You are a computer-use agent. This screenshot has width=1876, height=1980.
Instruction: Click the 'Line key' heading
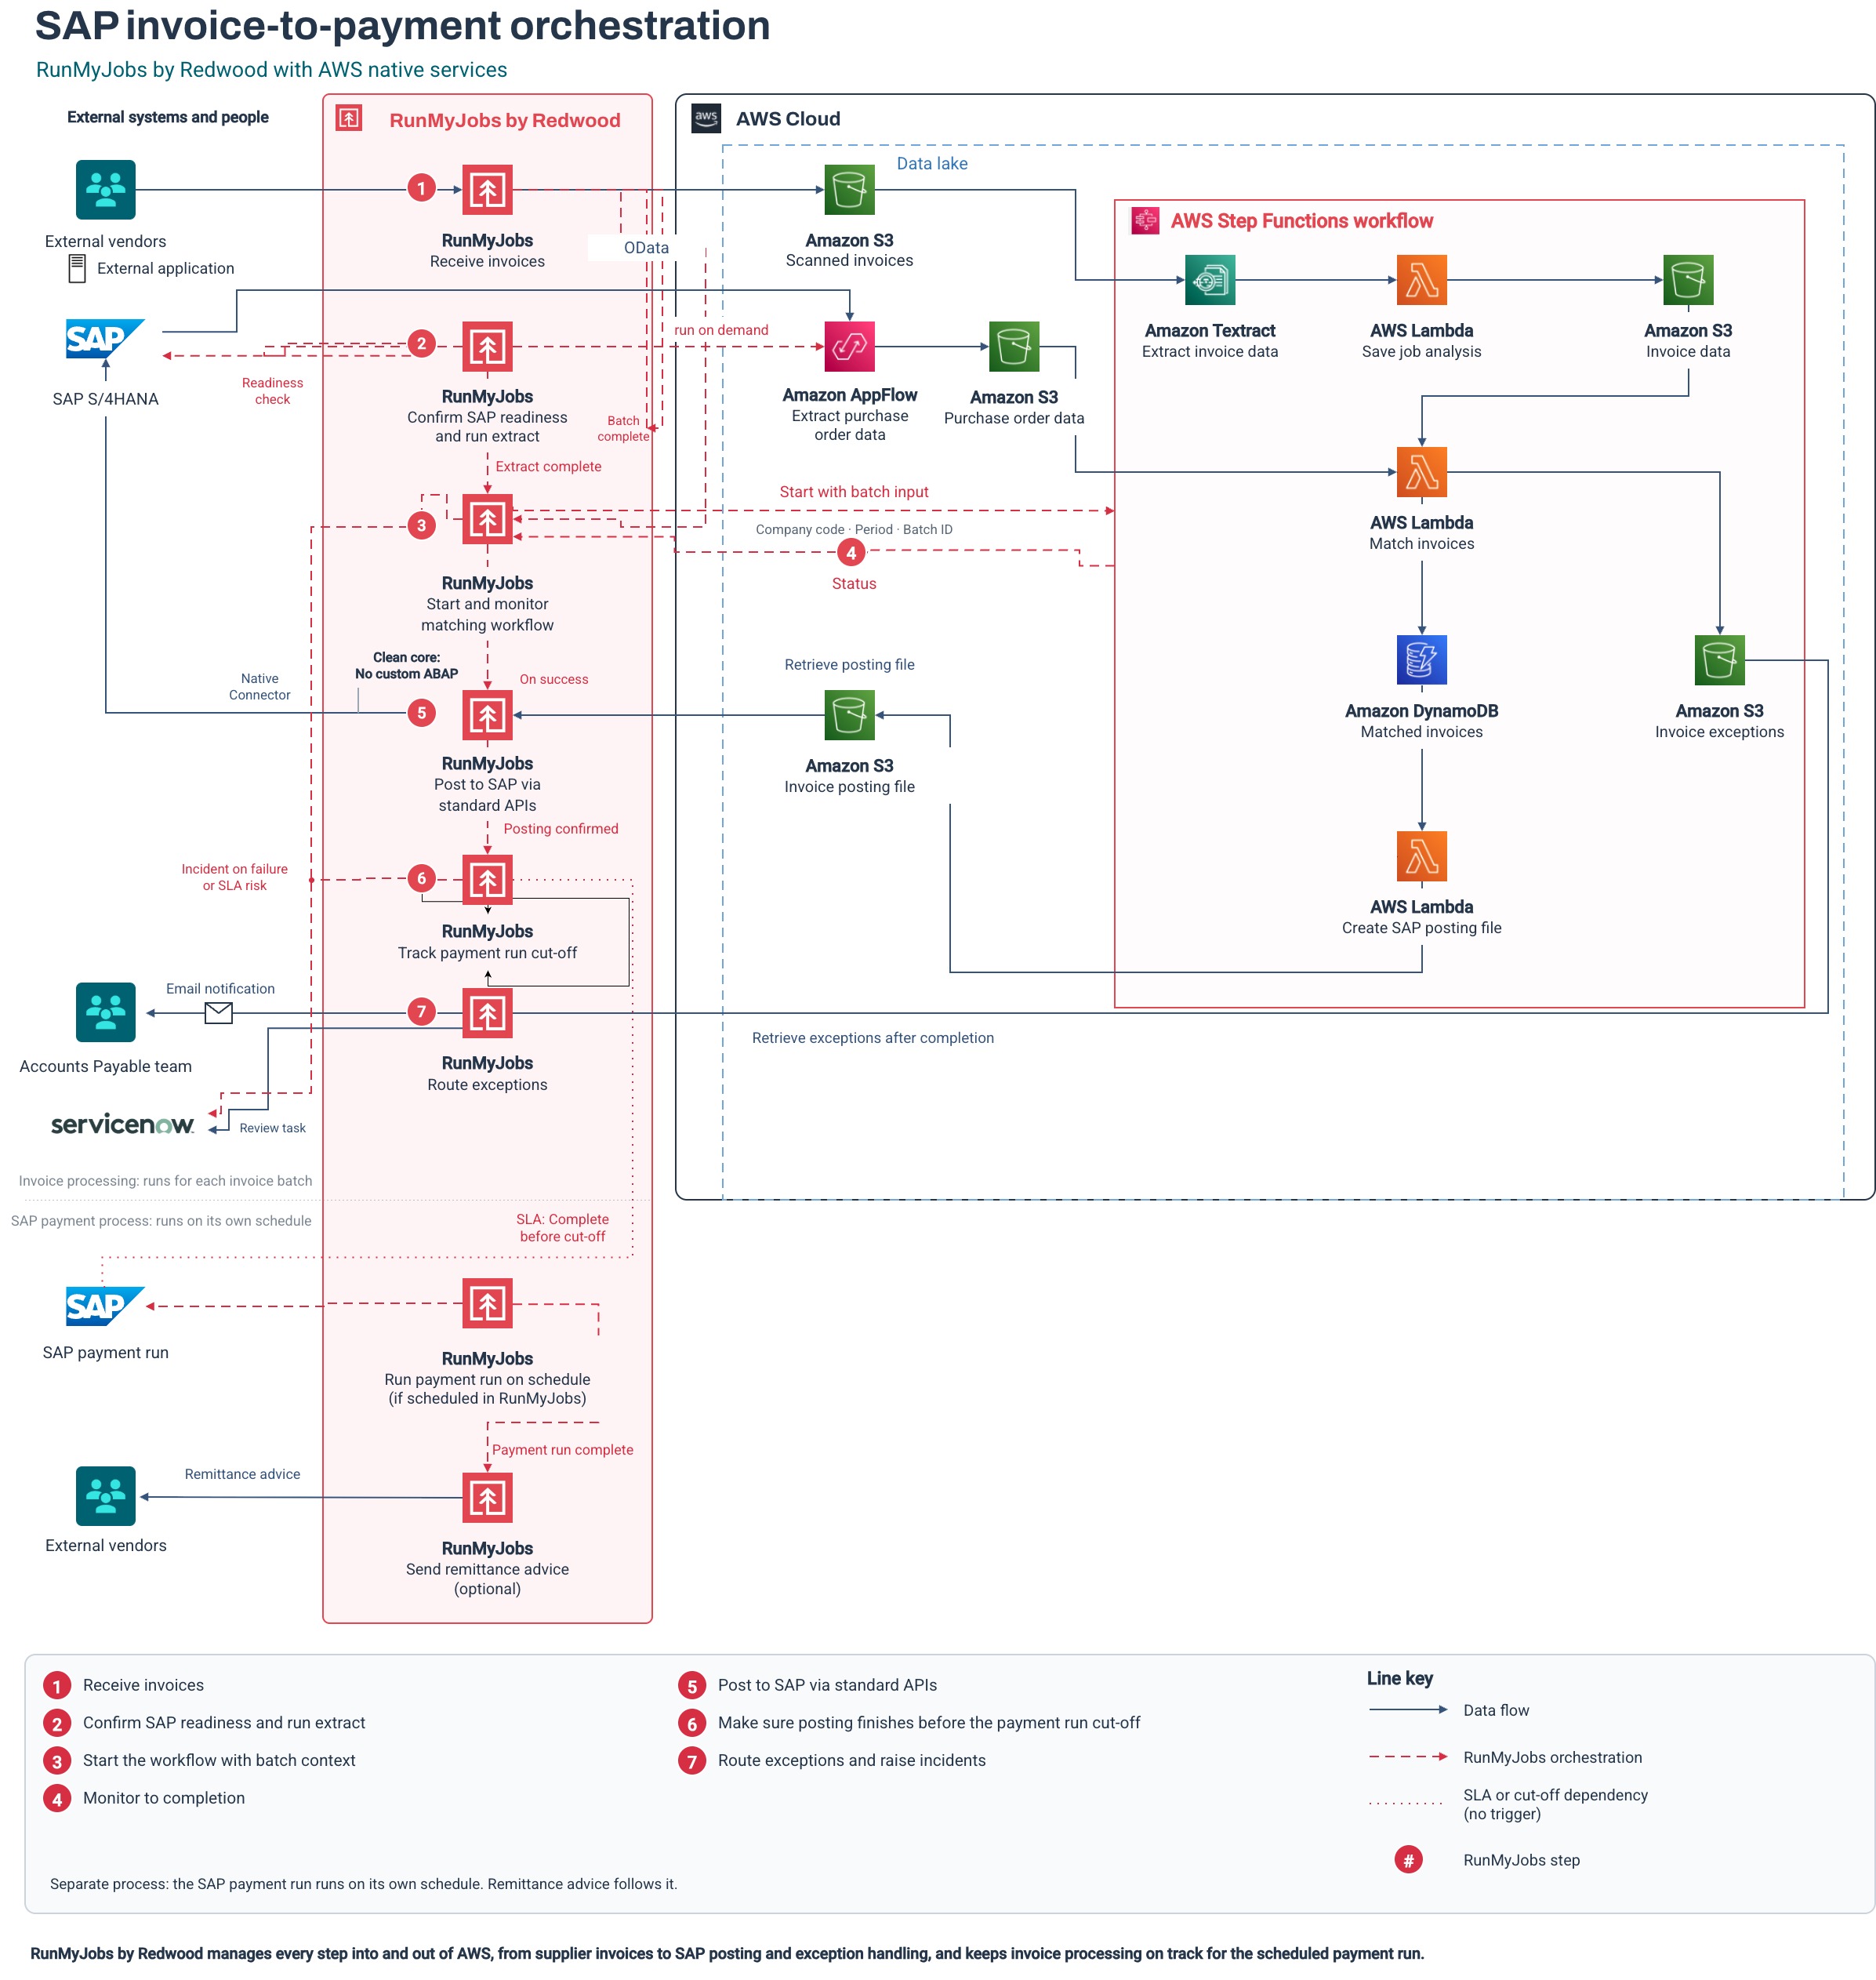click(1399, 1678)
